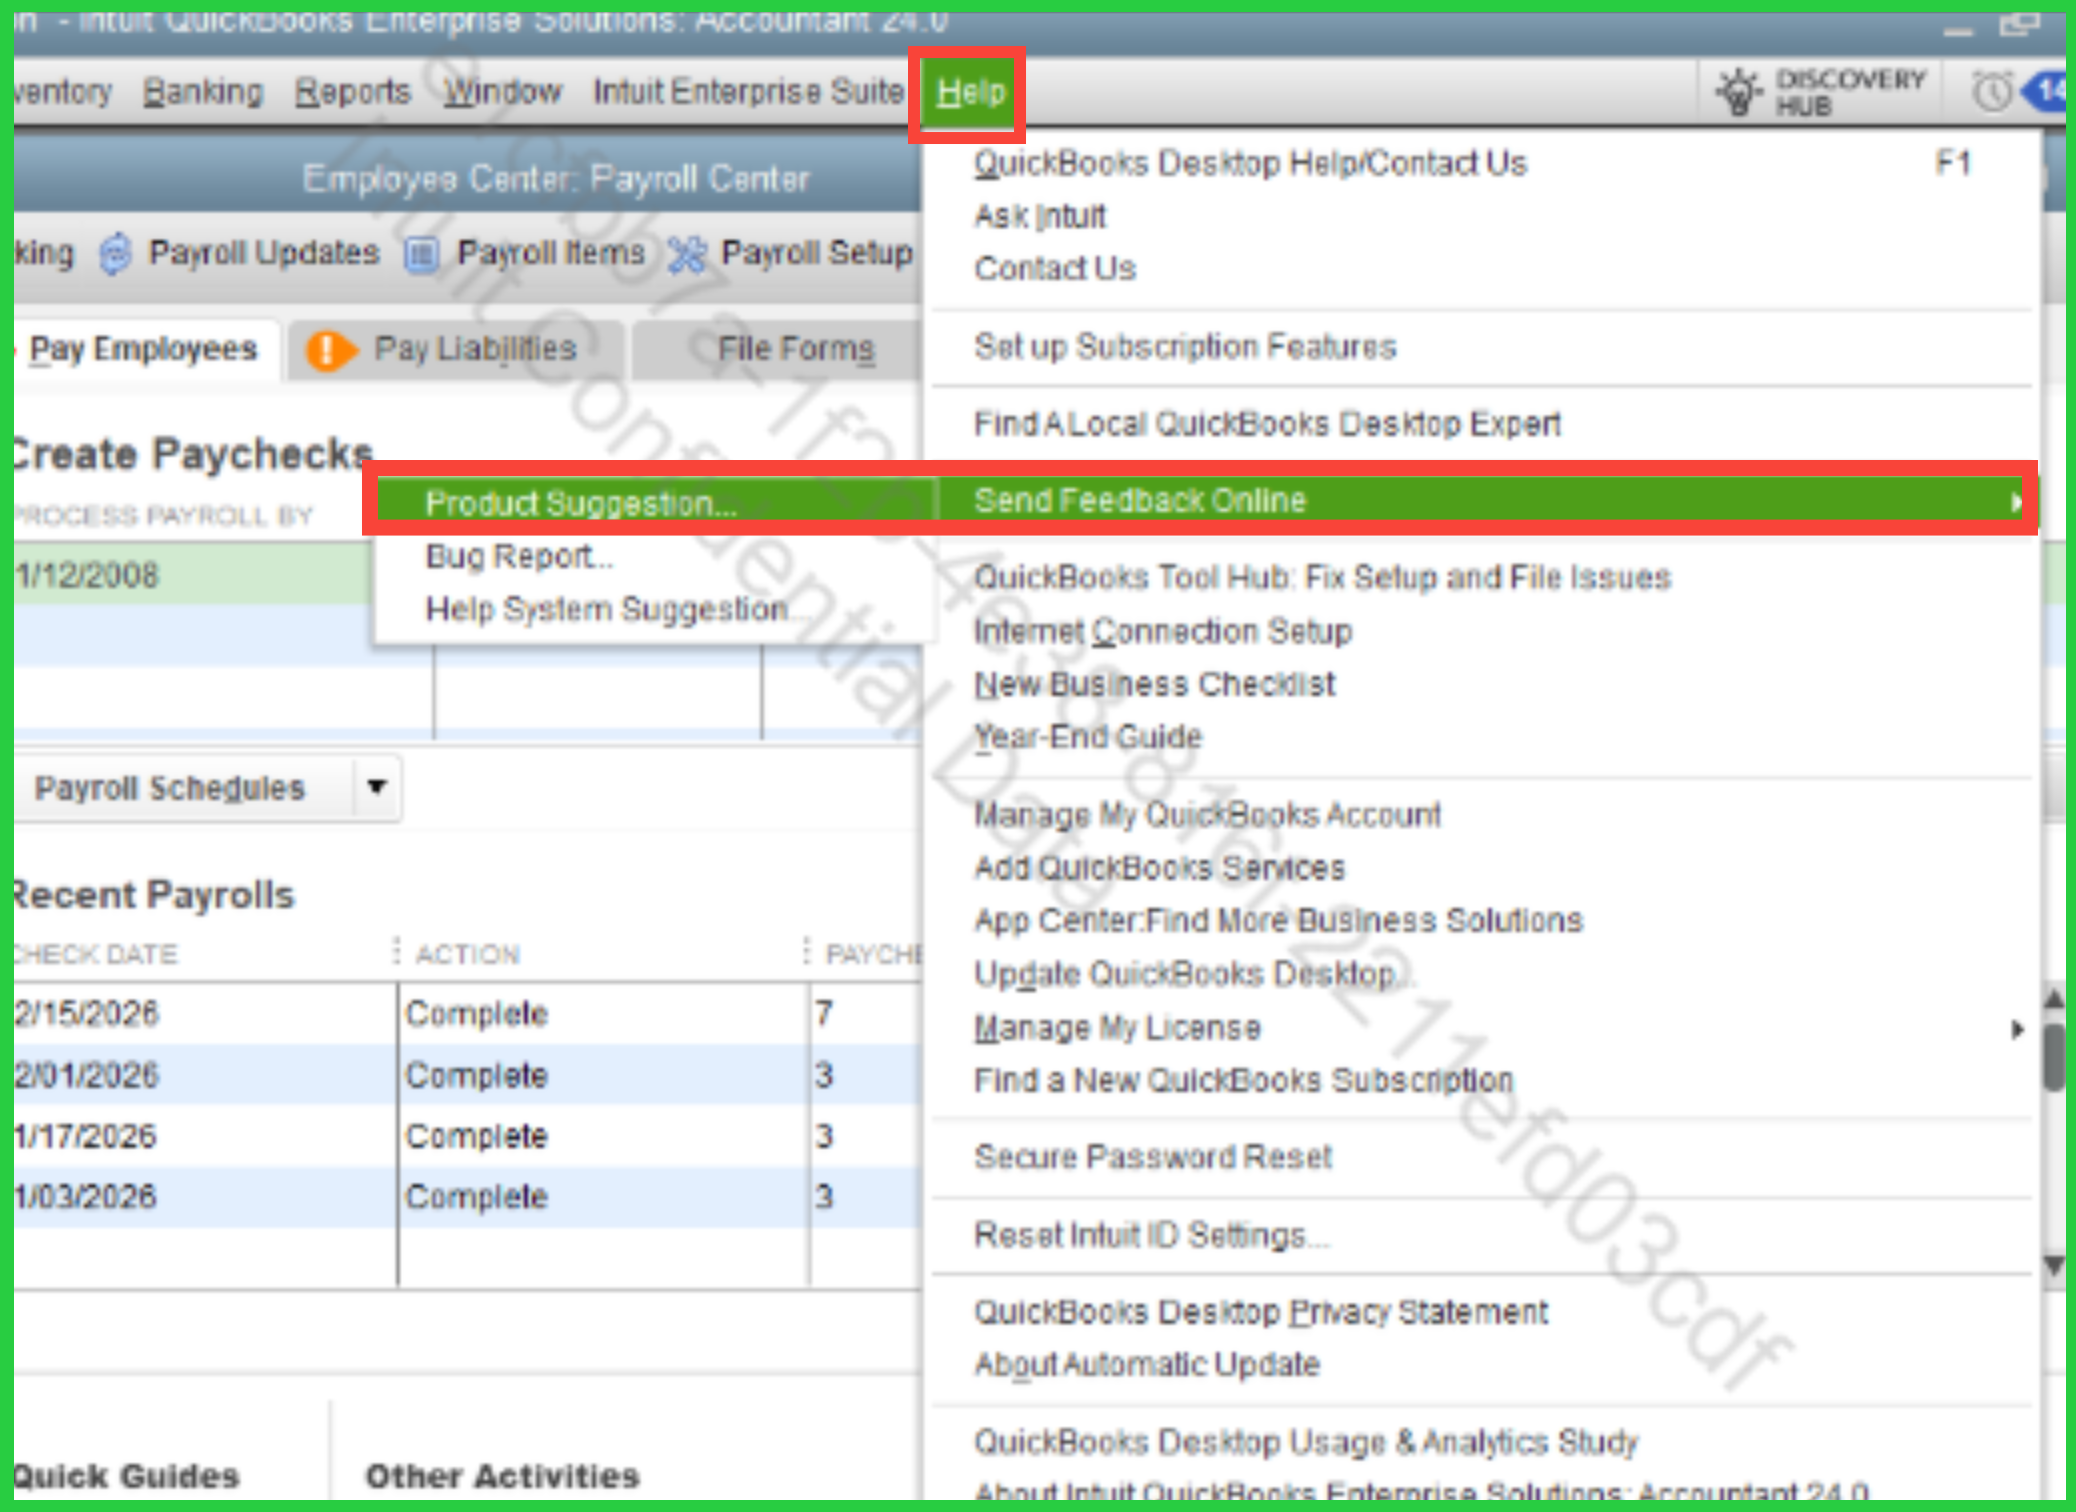Expand the Payroll Schedules dropdown arrow
2076x1512 pixels.
coord(377,787)
